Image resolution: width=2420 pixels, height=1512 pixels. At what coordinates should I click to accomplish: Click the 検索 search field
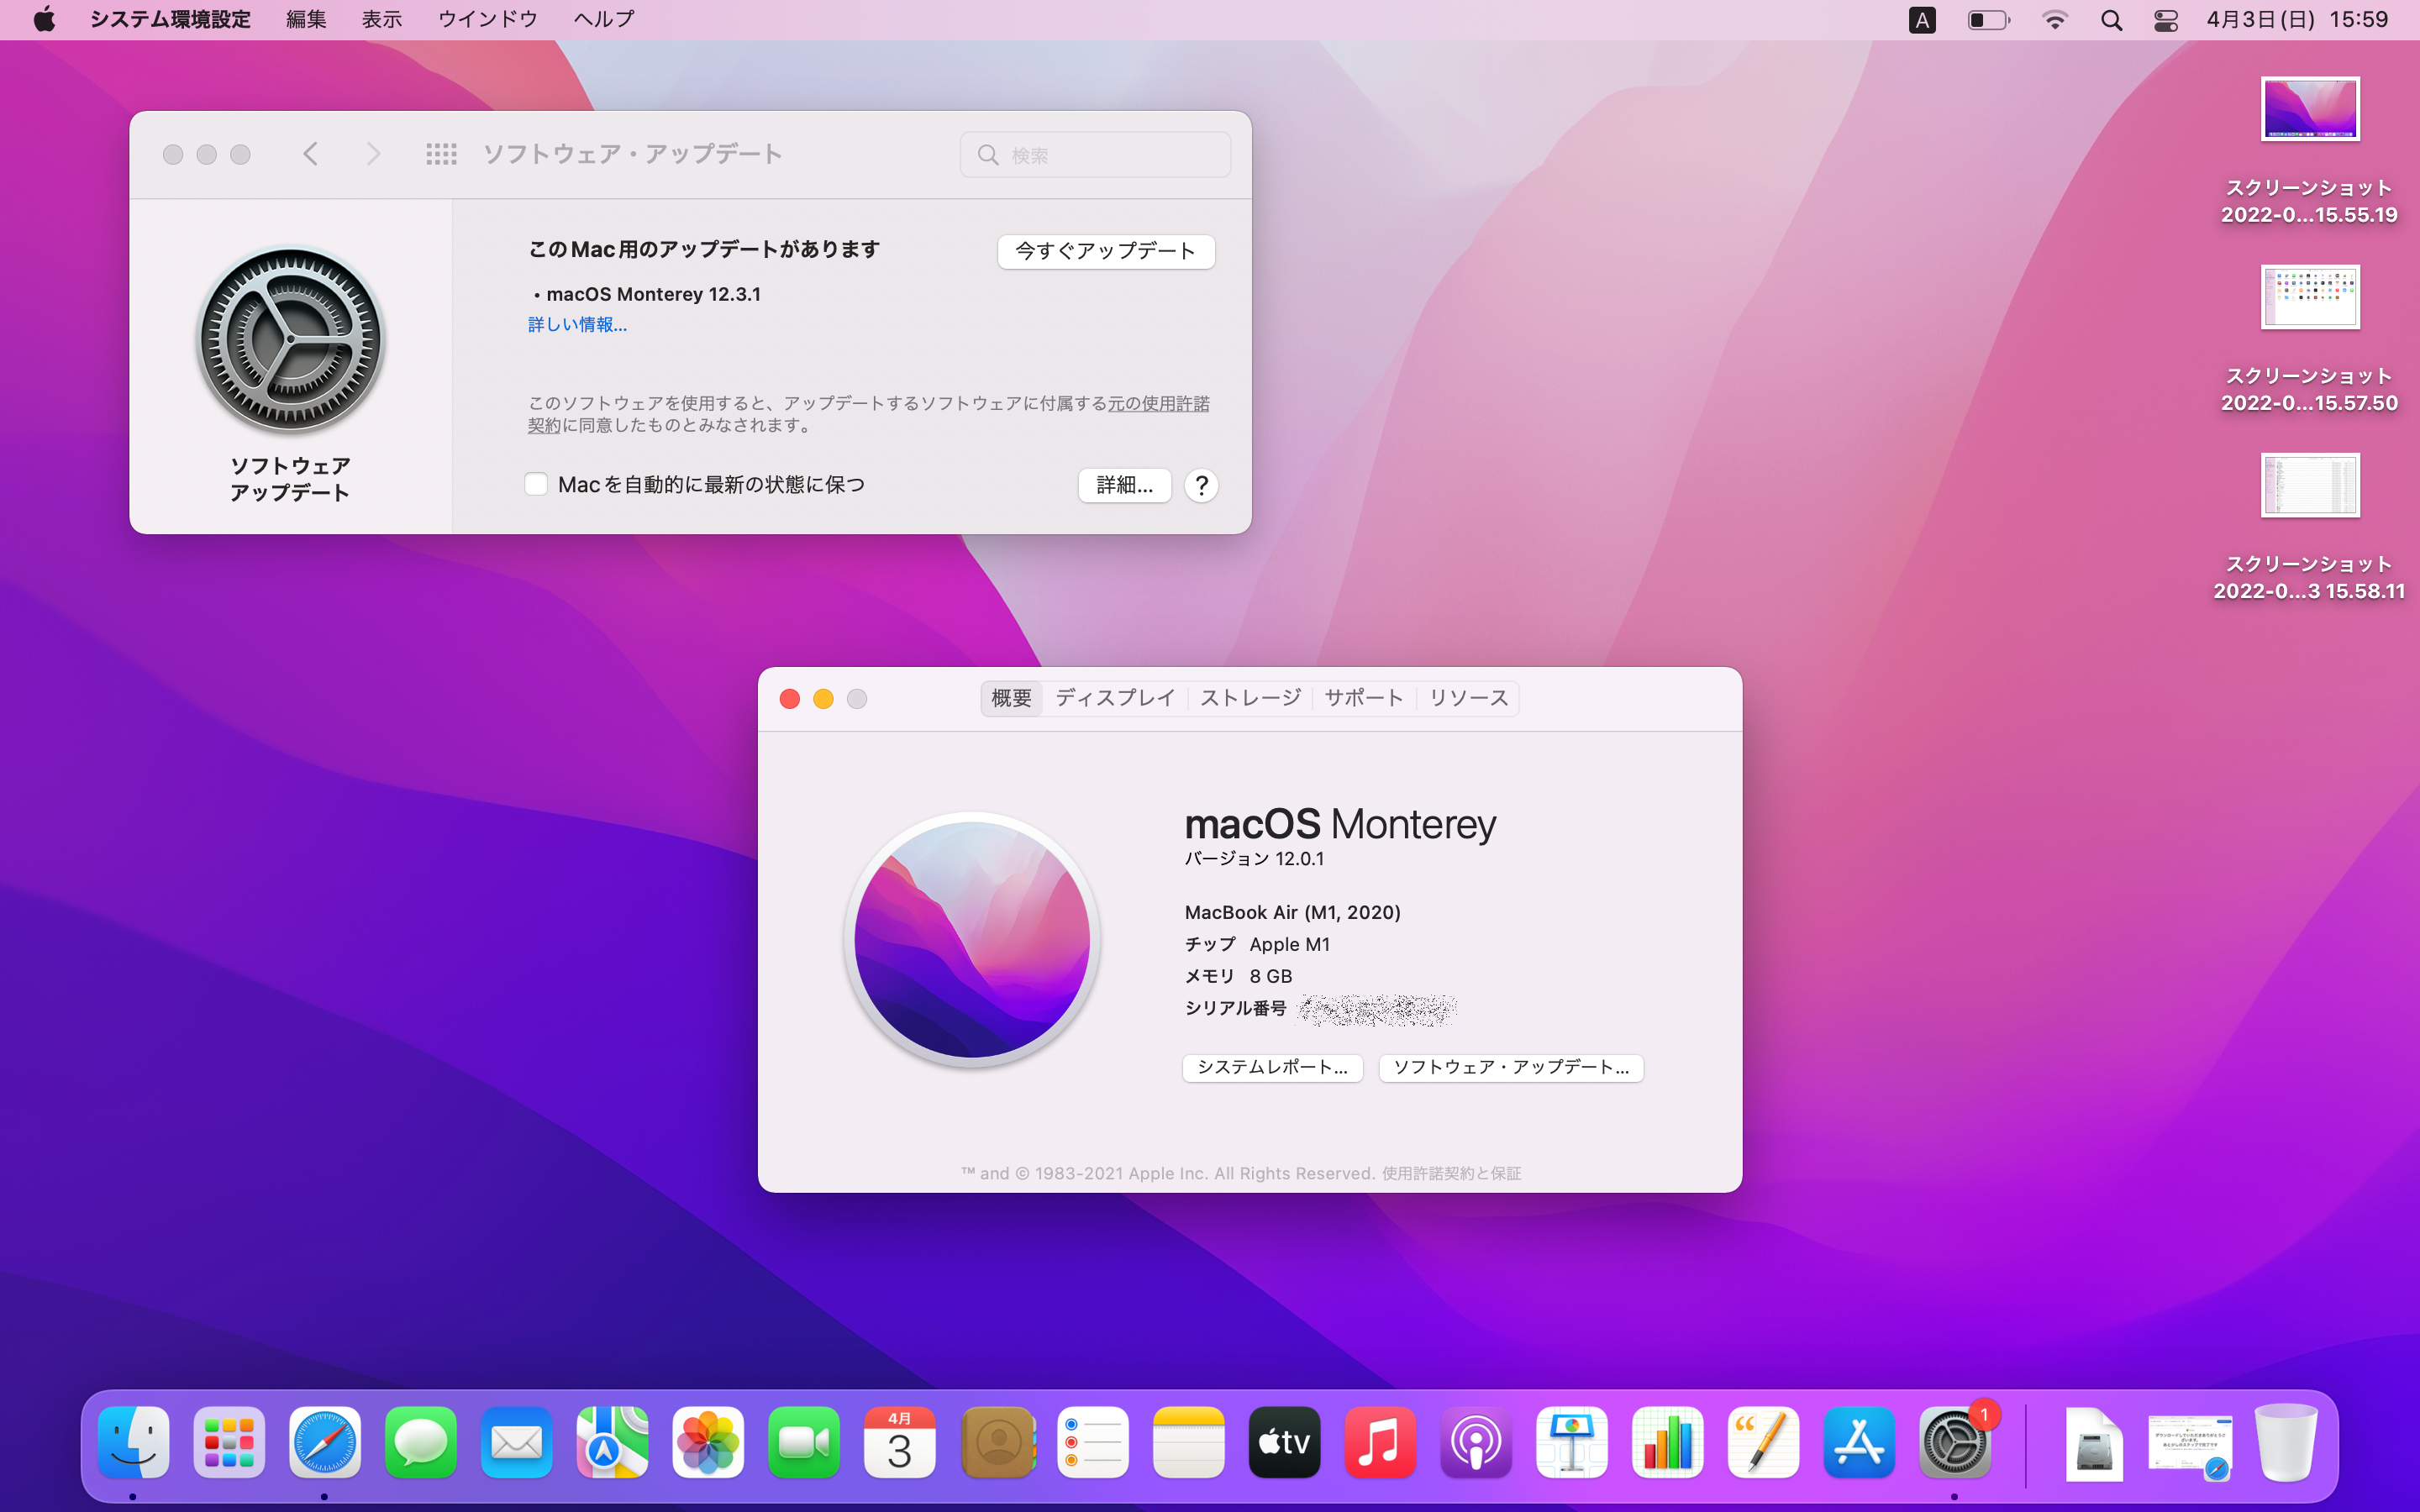click(1095, 155)
